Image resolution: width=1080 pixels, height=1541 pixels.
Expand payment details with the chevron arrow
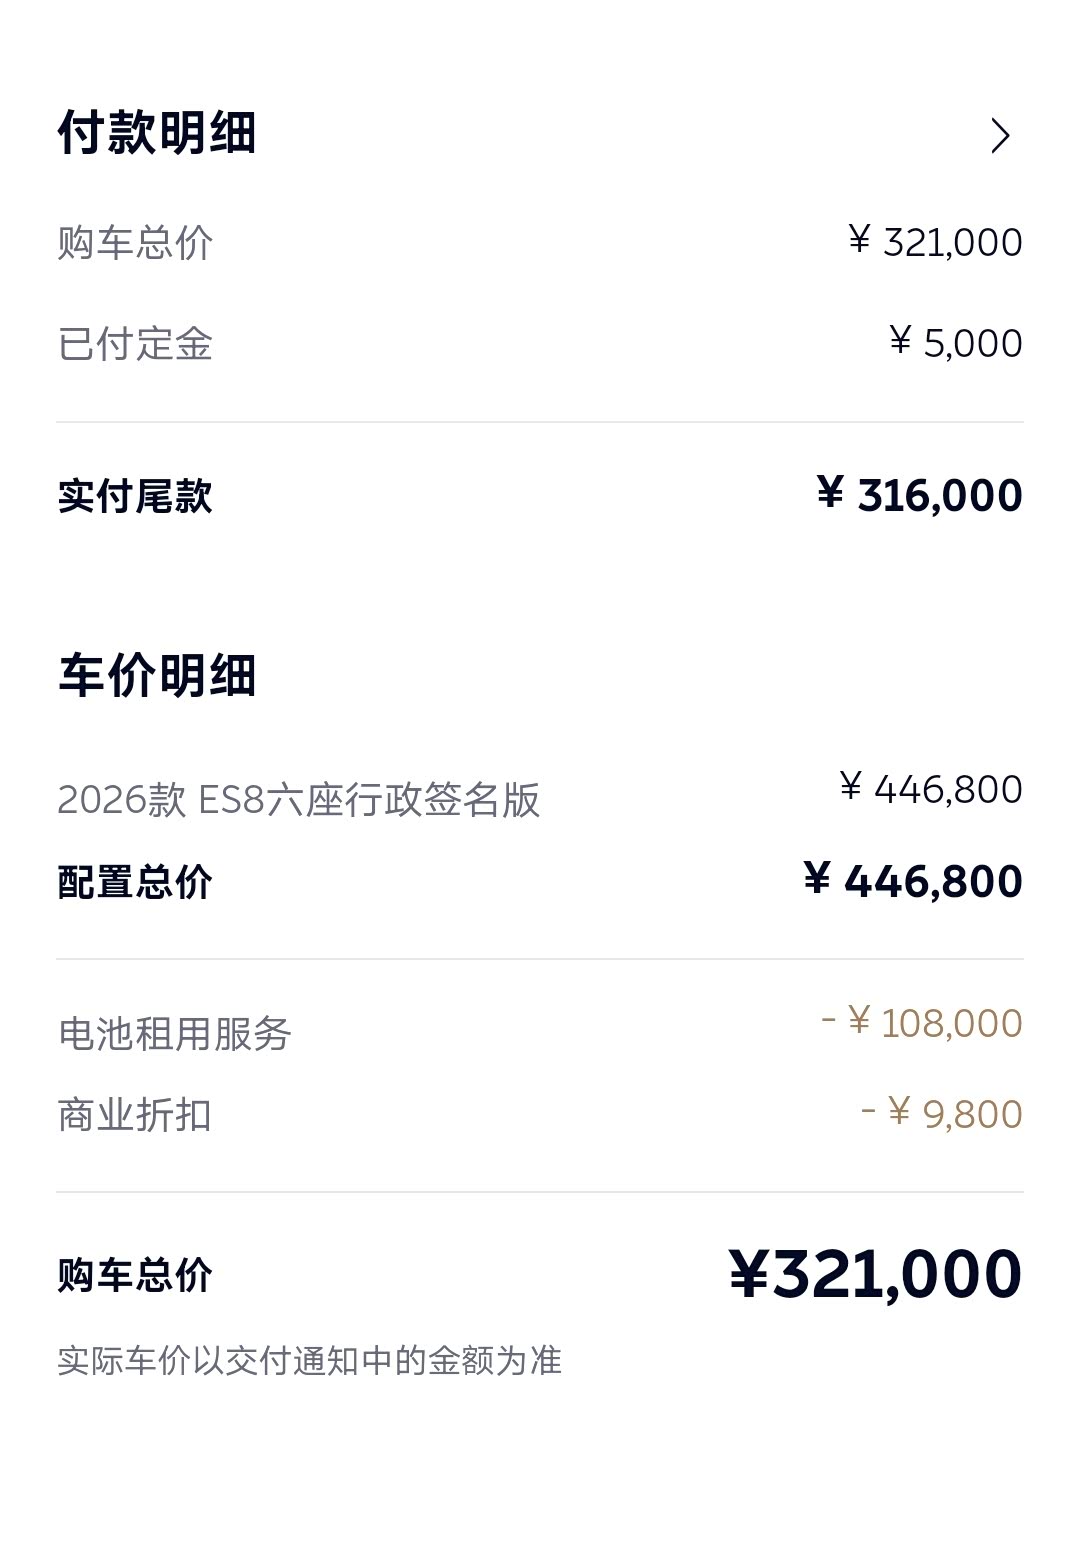click(1000, 136)
